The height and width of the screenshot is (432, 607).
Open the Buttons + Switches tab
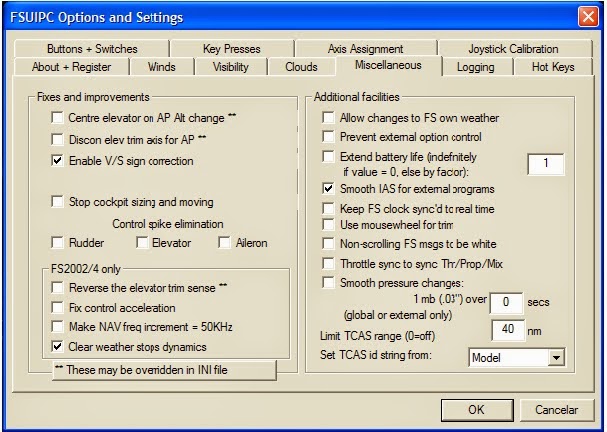coord(92,49)
